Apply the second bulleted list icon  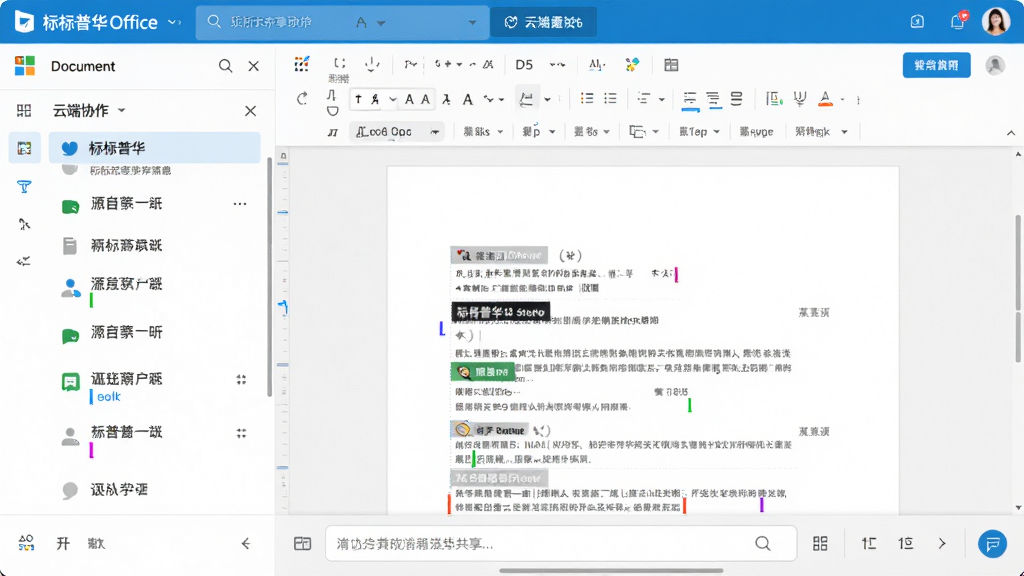coord(610,99)
